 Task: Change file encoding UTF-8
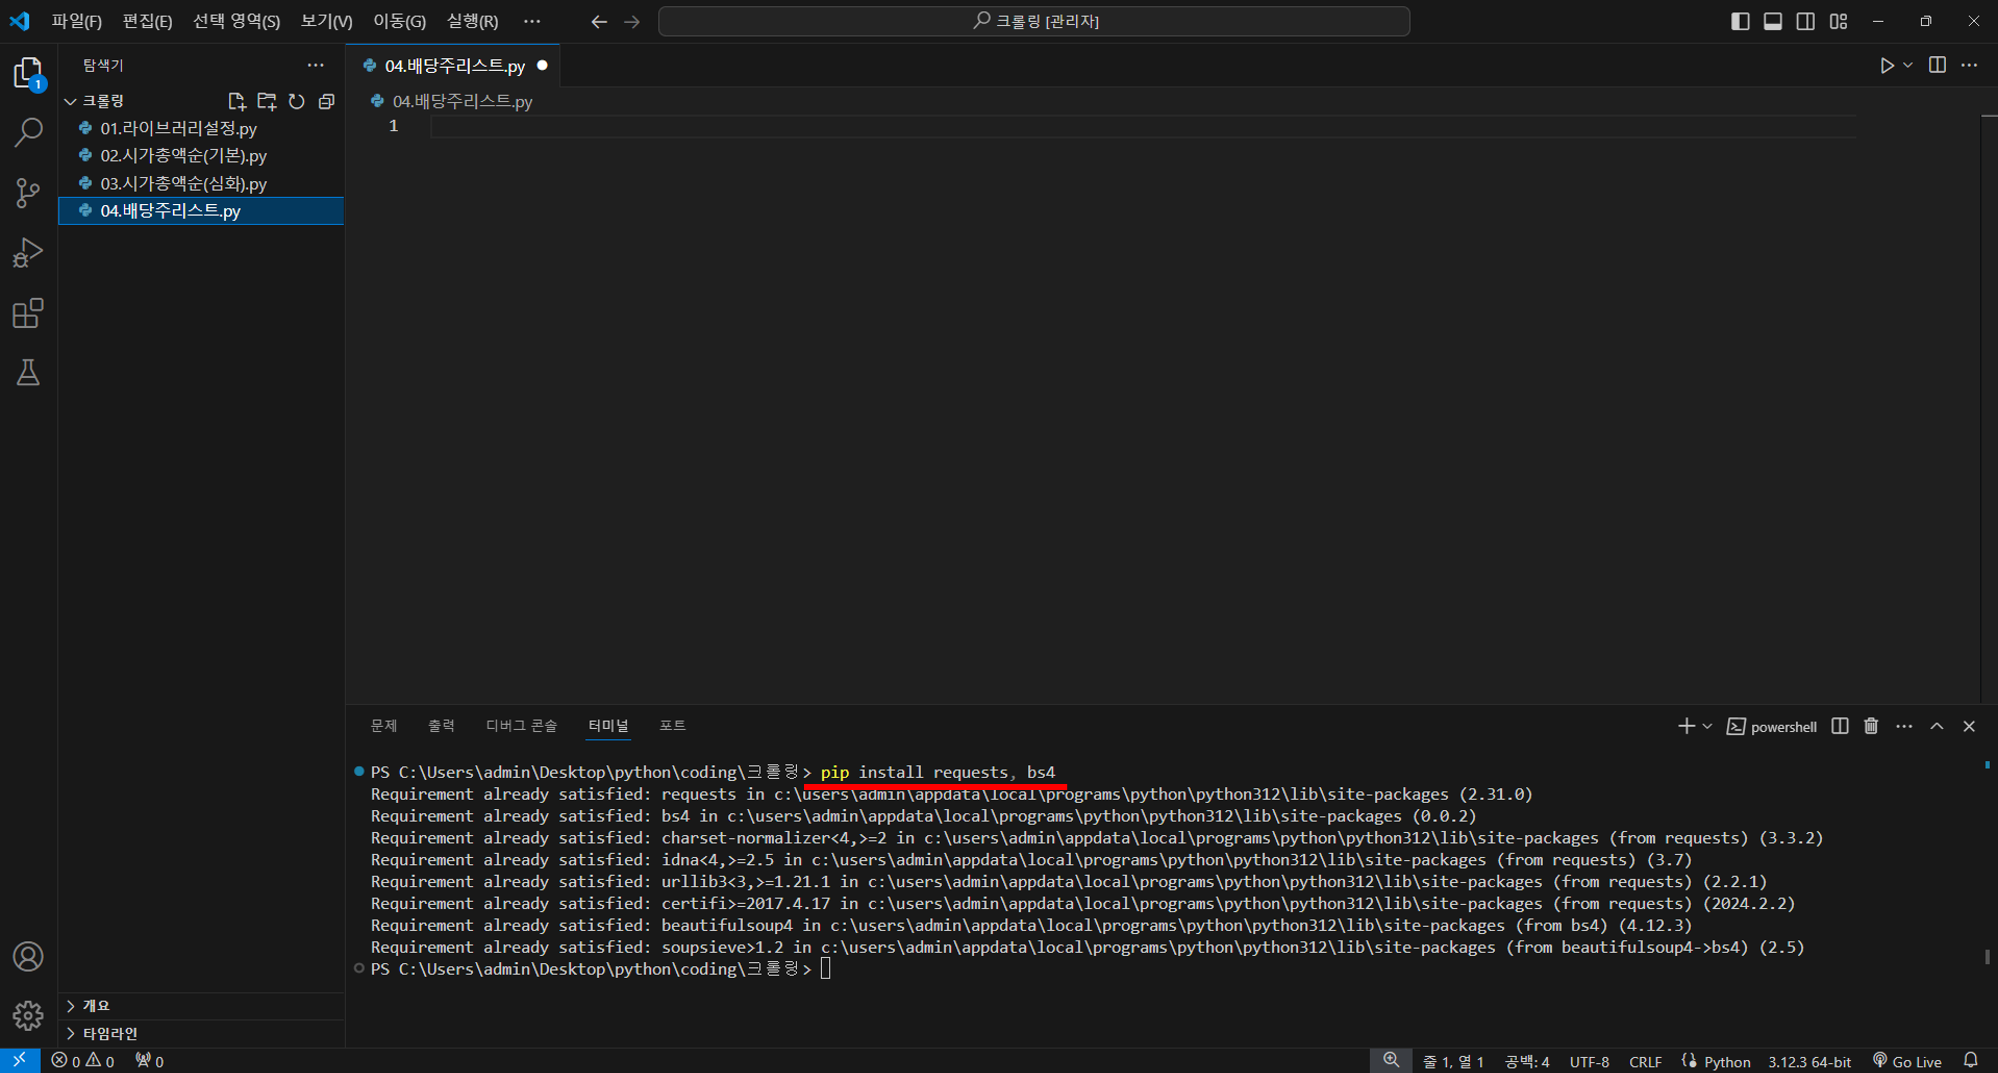(x=1589, y=1061)
